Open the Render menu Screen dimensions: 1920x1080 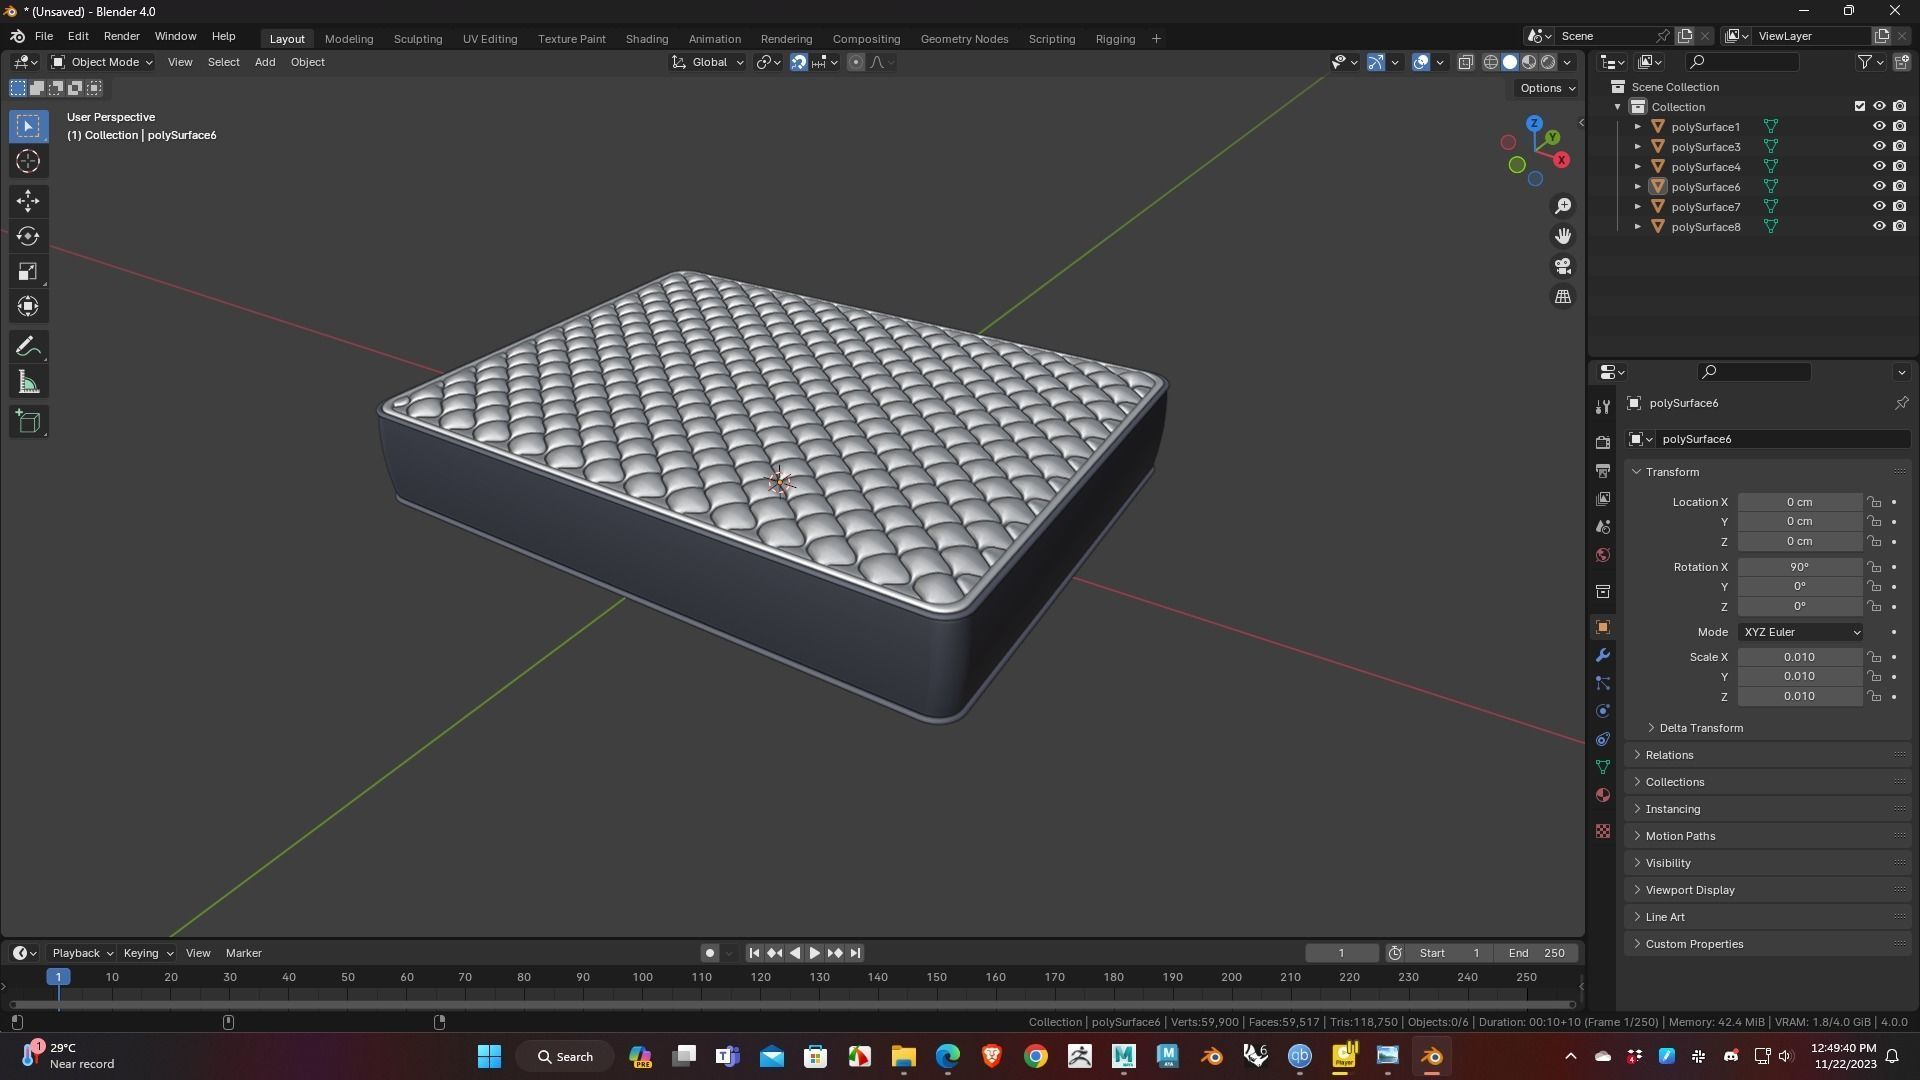(x=122, y=36)
